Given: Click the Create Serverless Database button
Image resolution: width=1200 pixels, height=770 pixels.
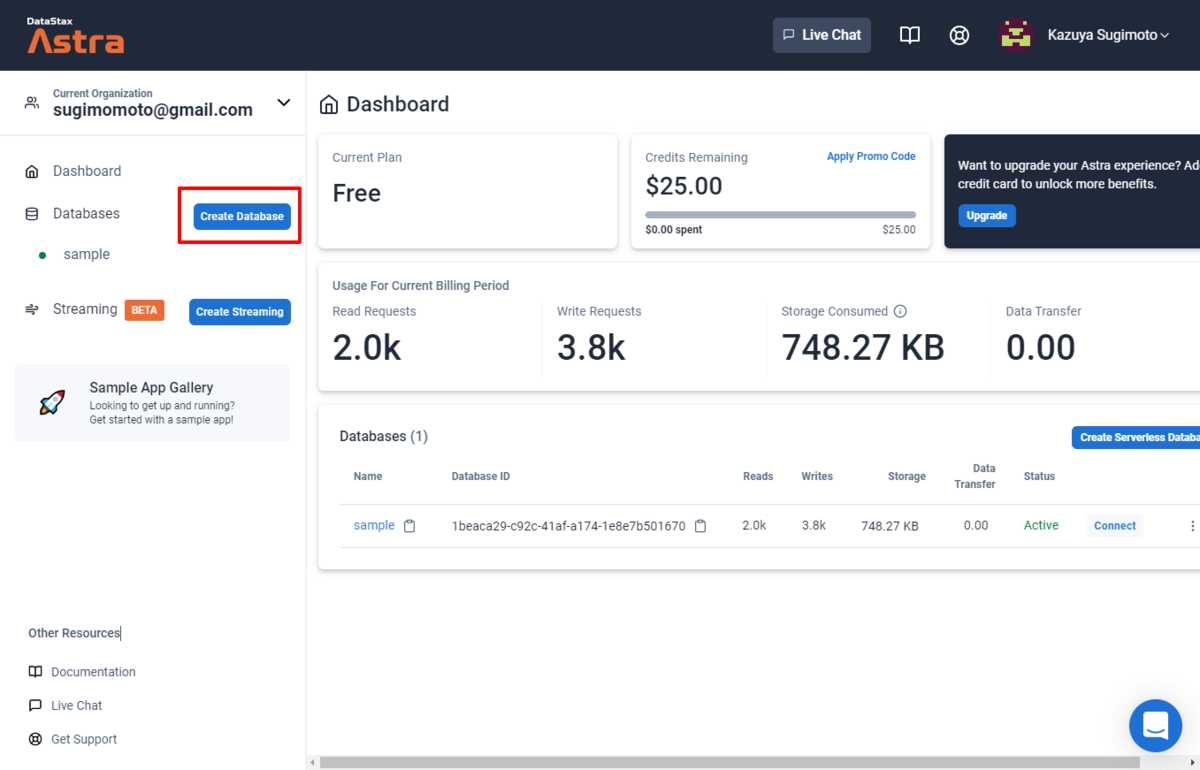Looking at the screenshot, I should pyautogui.click(x=1136, y=437).
